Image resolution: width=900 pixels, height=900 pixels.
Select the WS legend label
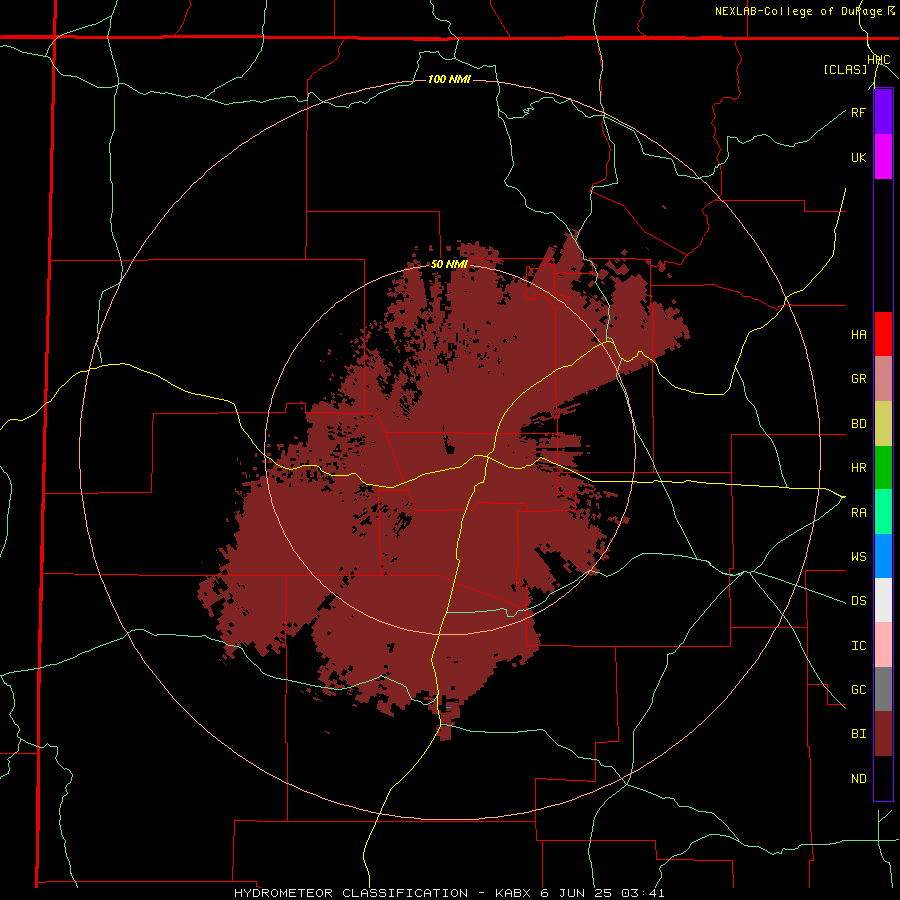858,556
